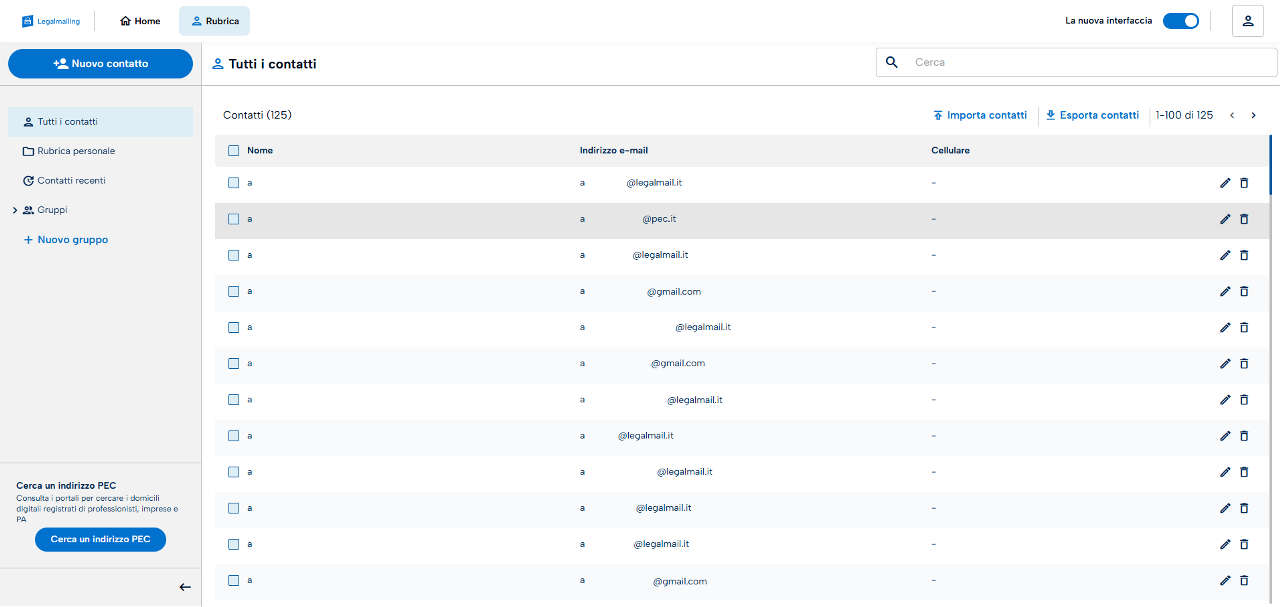The image size is (1280, 607).
Task: Toggle La nuova interfaccia switch
Action: [1181, 21]
